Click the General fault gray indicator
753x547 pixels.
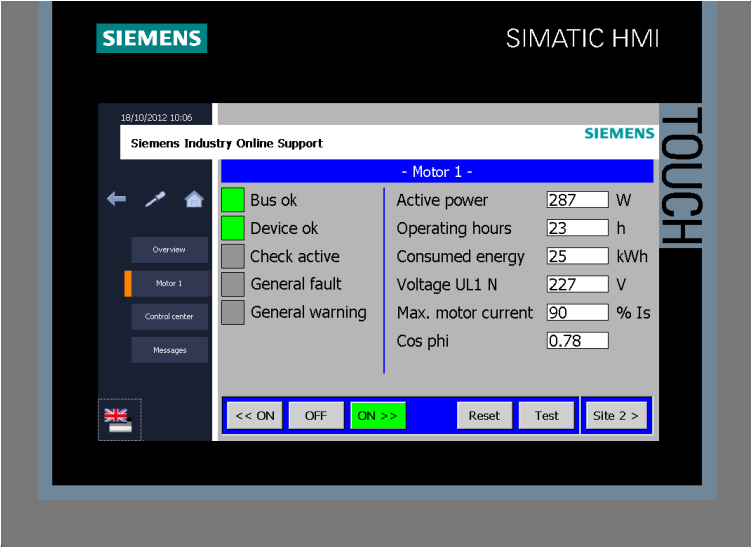[233, 284]
